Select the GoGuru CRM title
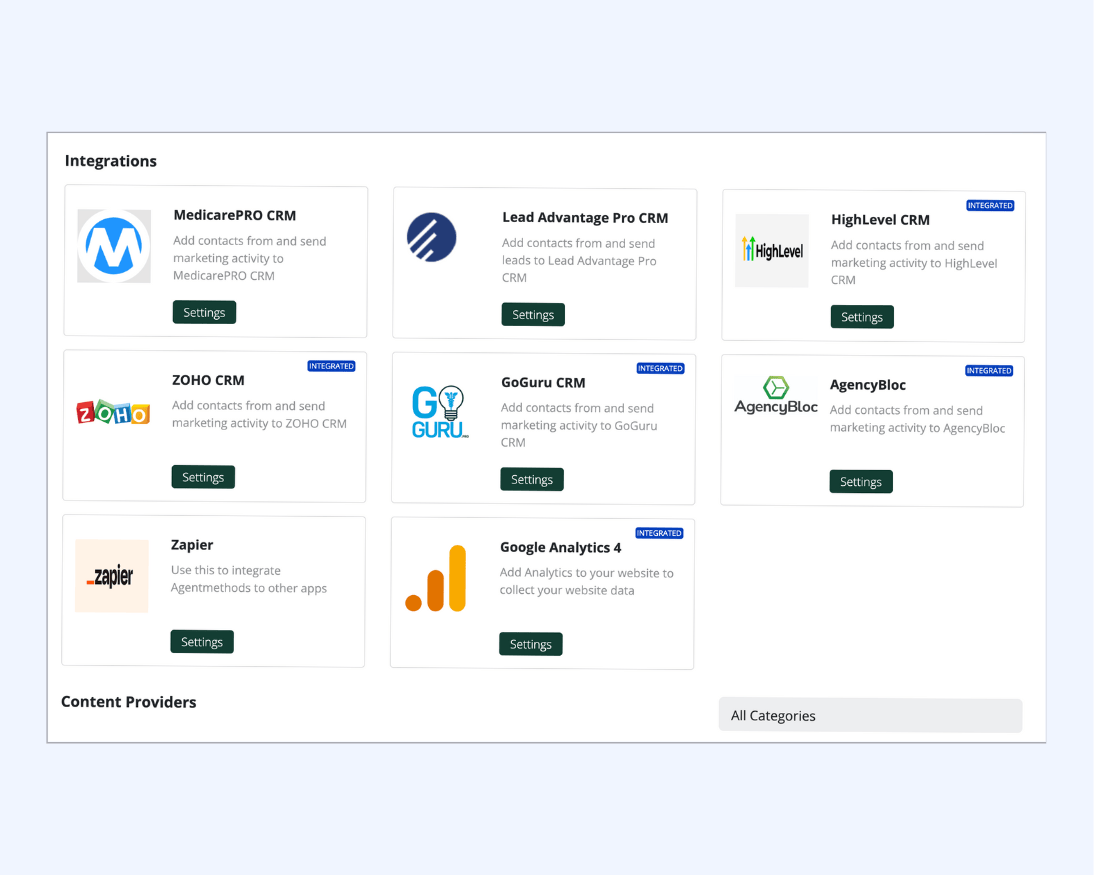This screenshot has width=1094, height=875. click(543, 382)
